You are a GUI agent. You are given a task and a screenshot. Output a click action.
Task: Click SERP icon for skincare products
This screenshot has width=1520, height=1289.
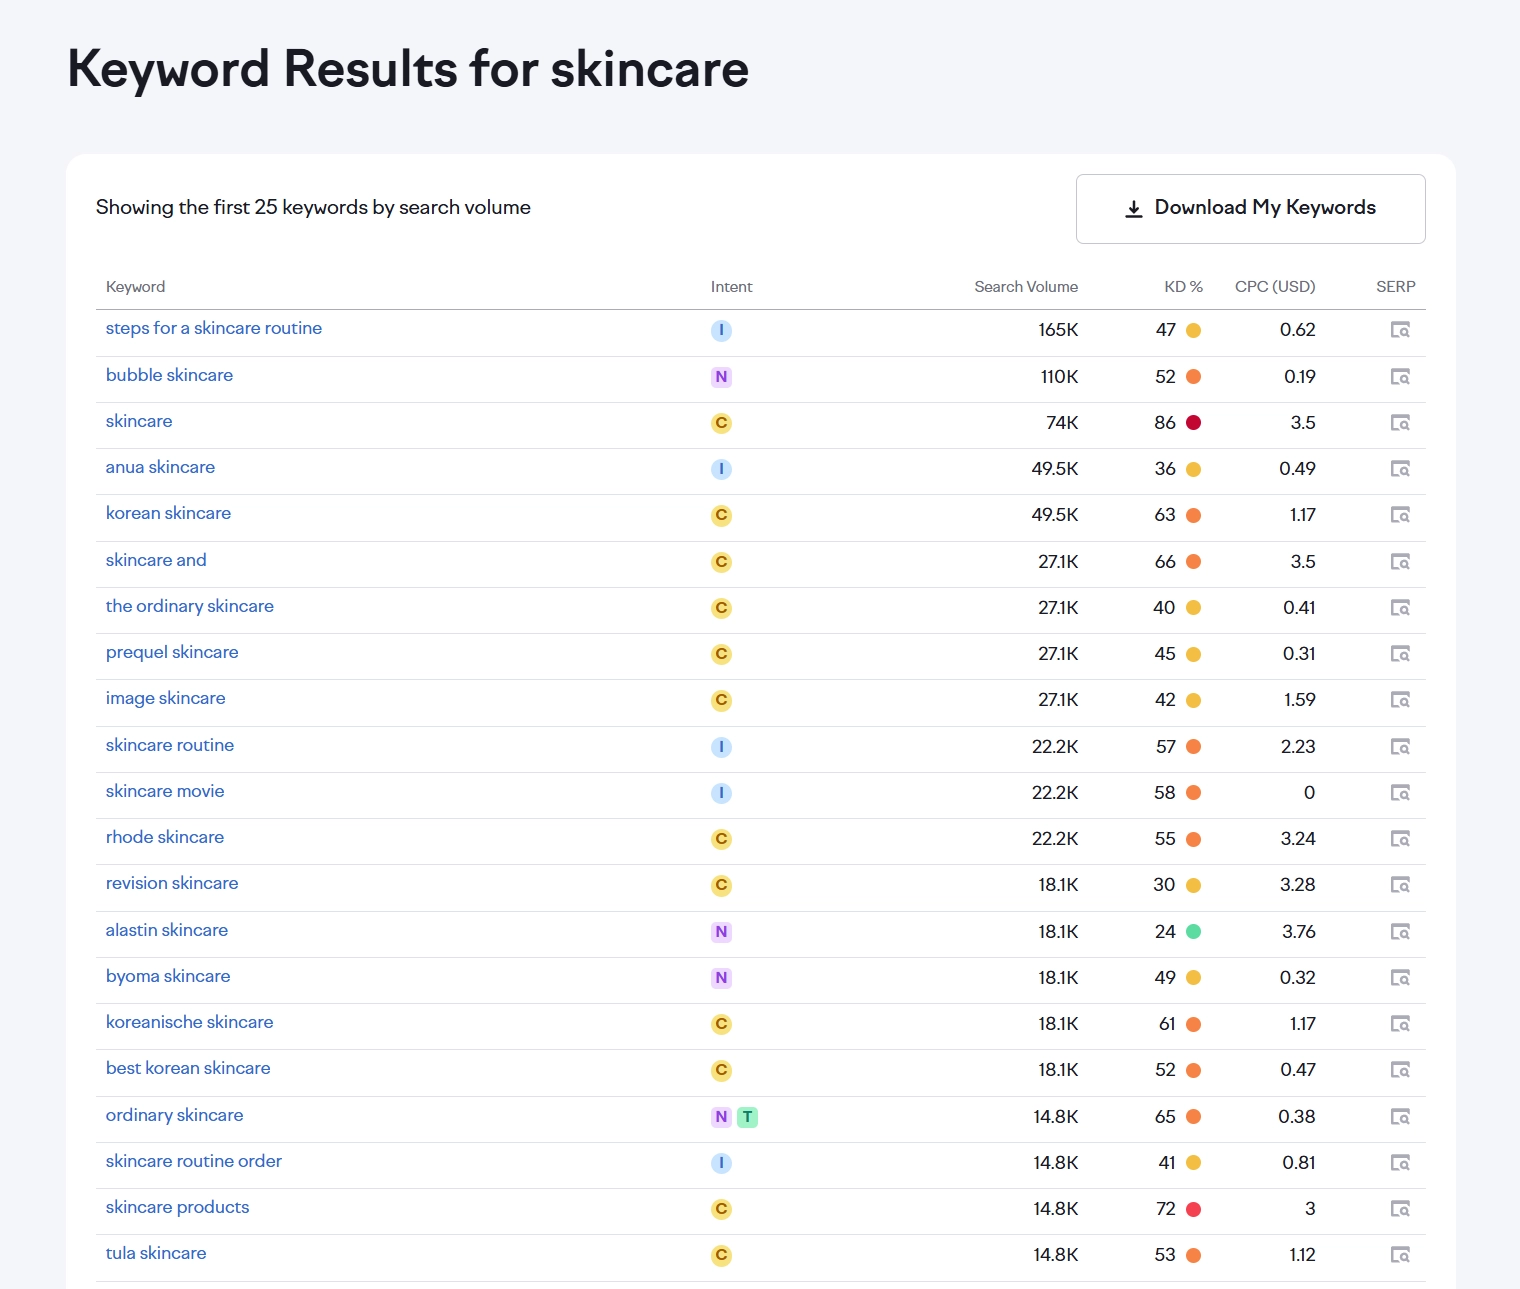tap(1400, 1209)
